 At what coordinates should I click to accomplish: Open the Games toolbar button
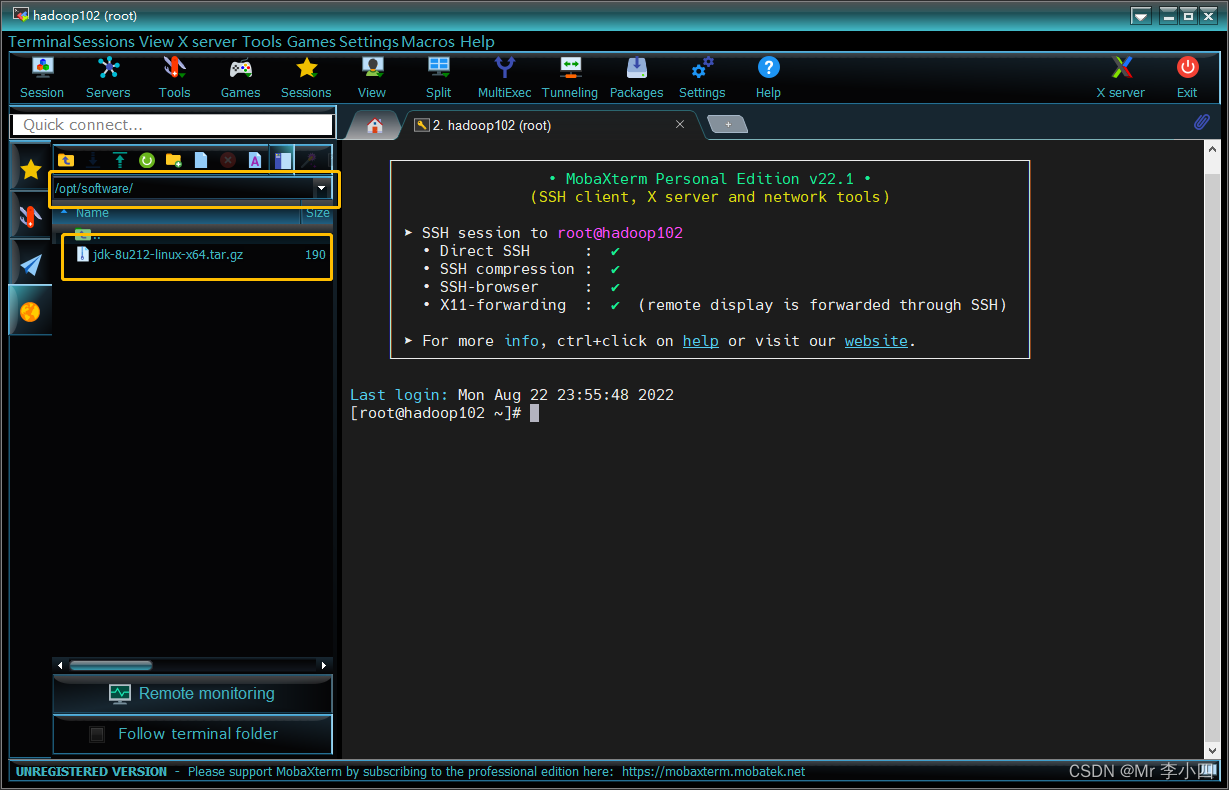tap(240, 78)
